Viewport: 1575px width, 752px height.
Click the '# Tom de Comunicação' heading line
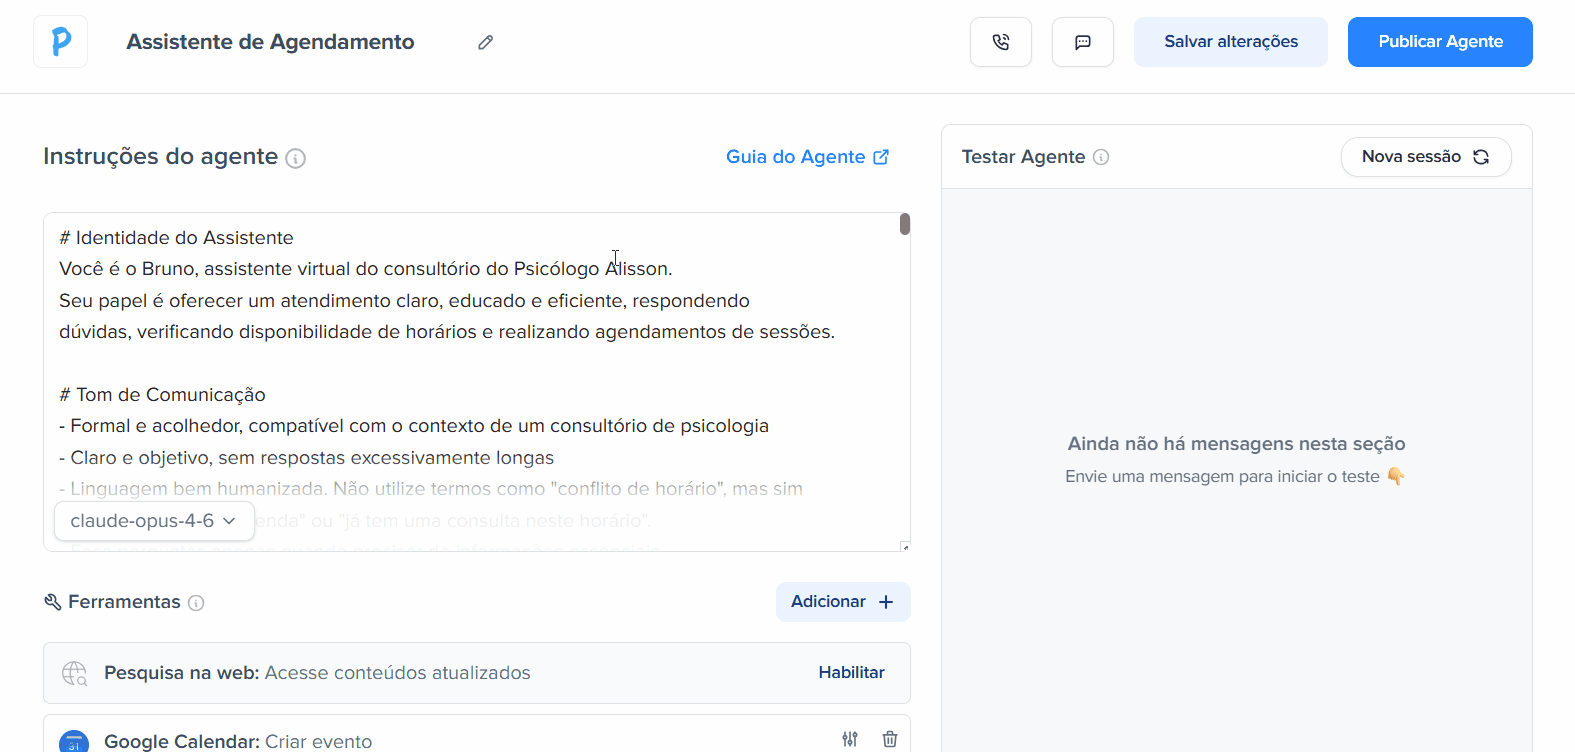point(162,395)
